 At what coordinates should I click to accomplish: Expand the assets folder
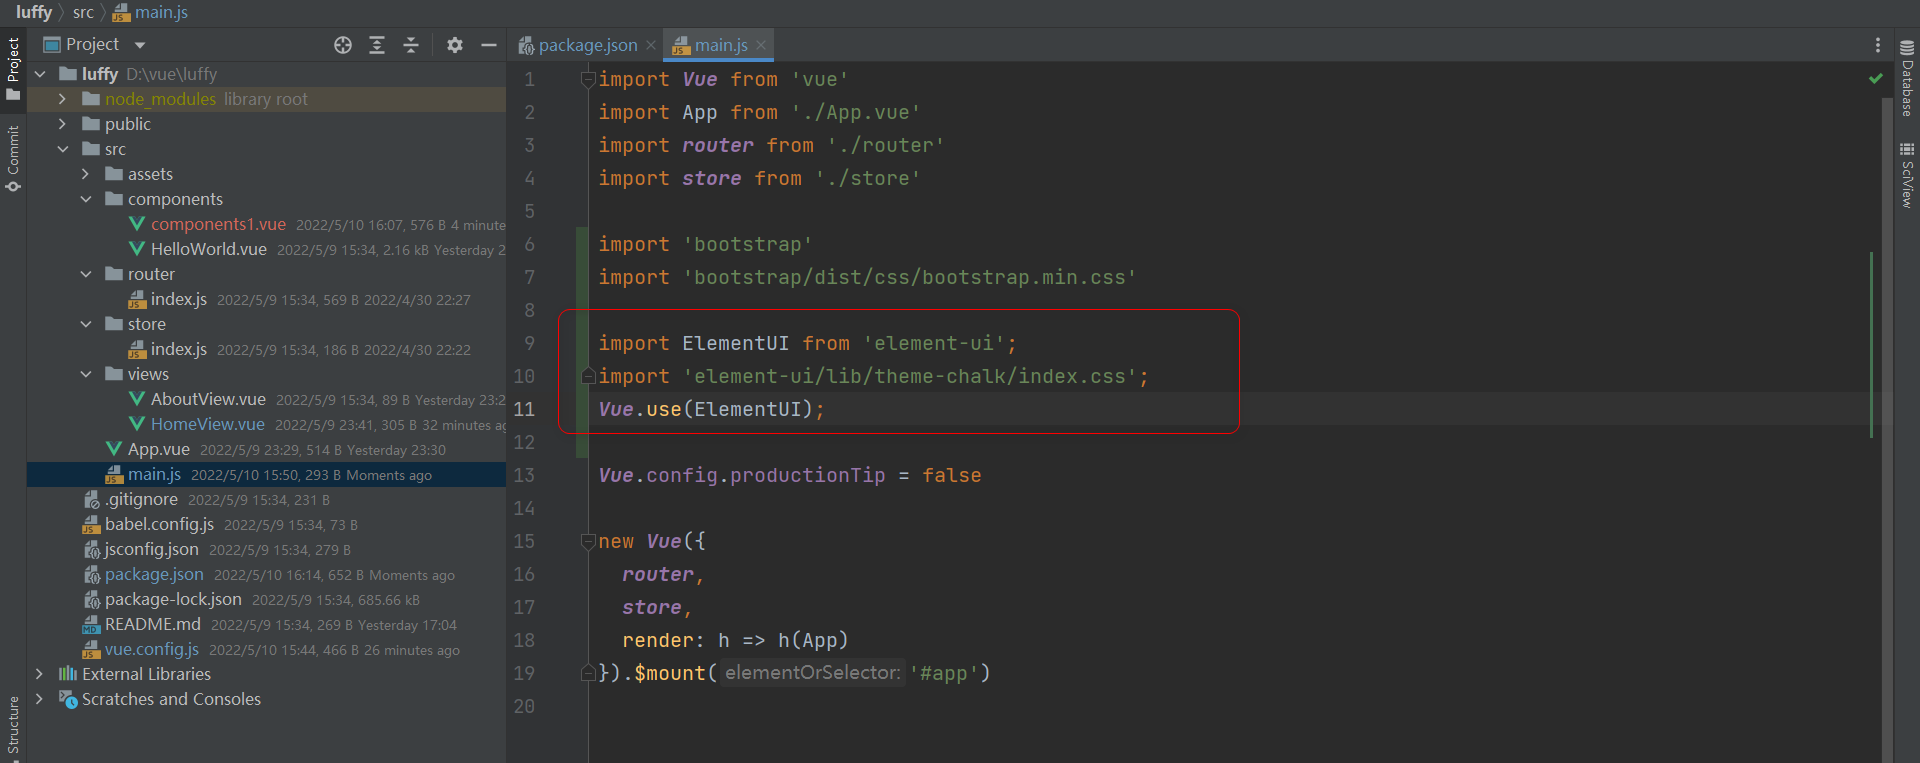85,174
